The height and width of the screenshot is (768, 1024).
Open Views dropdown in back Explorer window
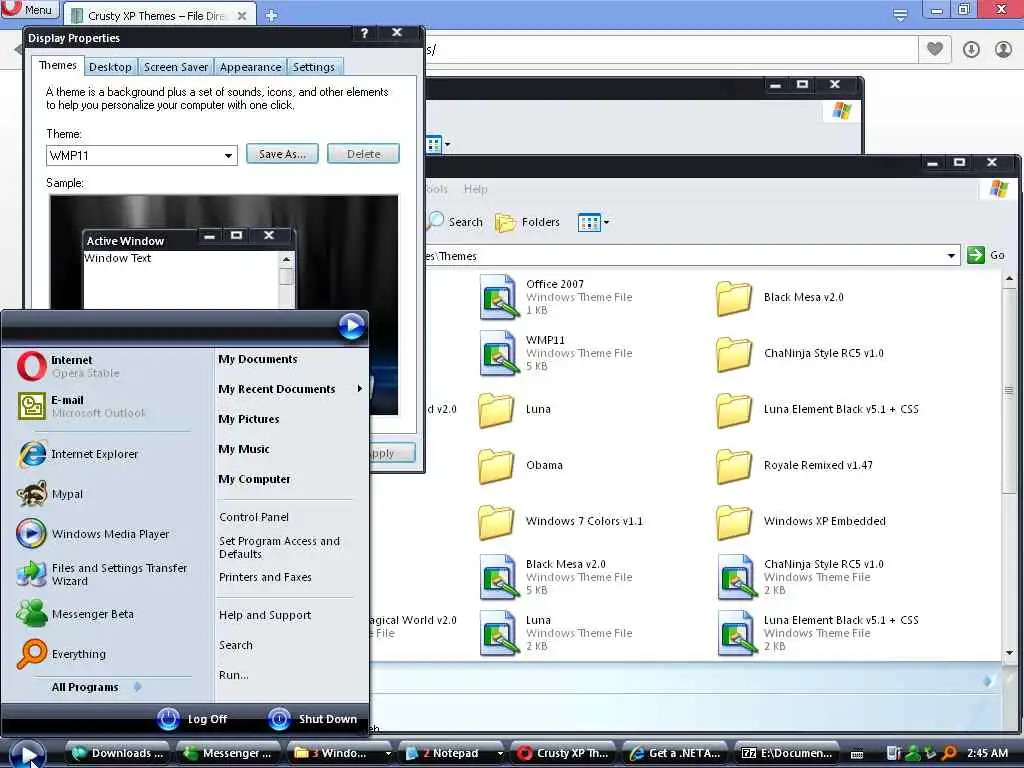[x=438, y=144]
